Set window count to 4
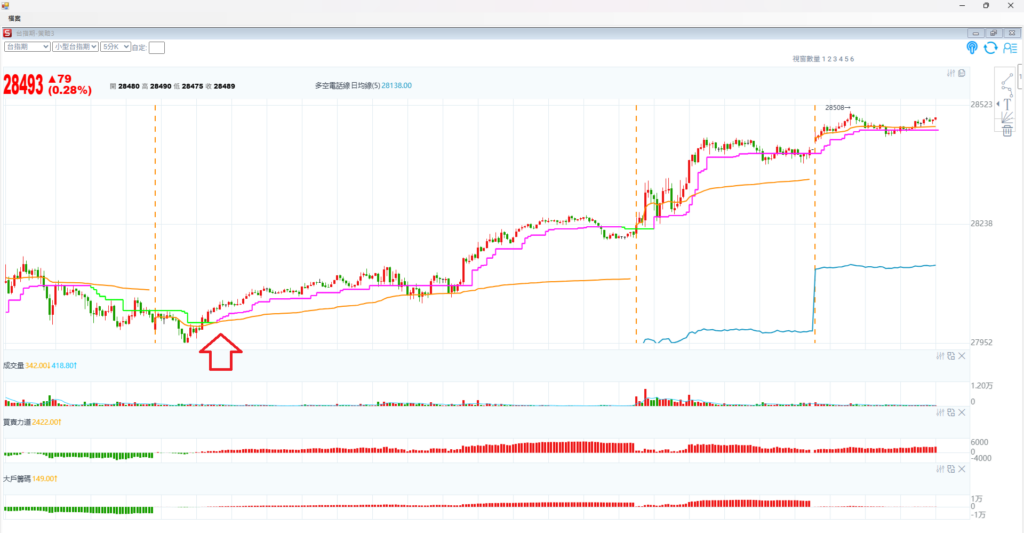 tap(840, 60)
